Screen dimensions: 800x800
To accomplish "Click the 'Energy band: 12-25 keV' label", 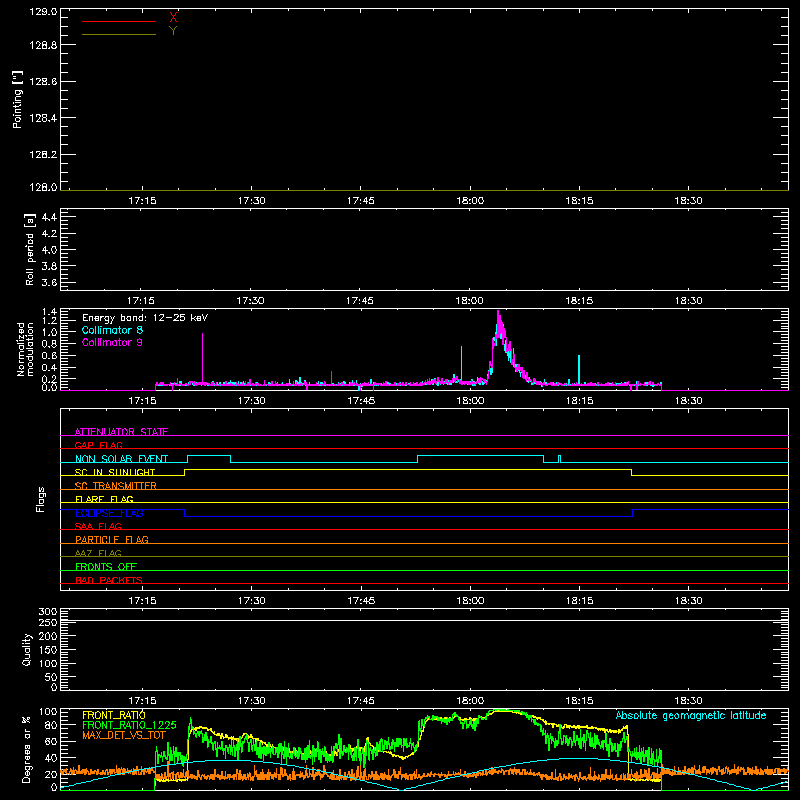I will point(145,318).
